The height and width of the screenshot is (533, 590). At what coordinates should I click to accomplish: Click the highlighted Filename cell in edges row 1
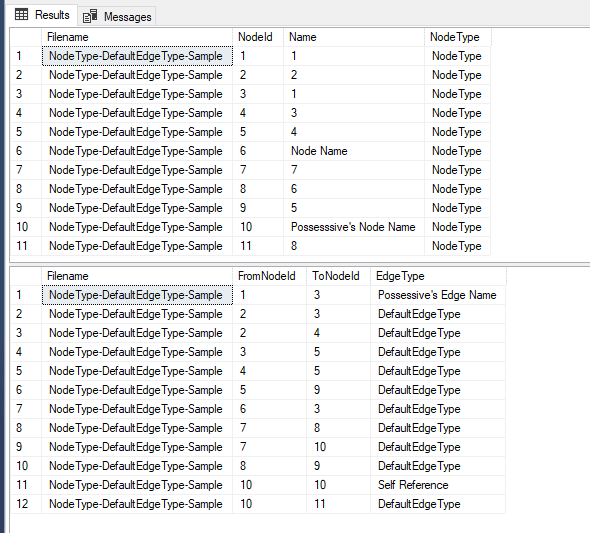click(137, 295)
